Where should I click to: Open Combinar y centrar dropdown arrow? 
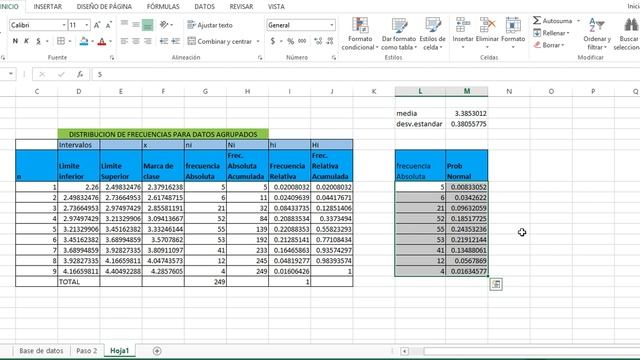point(258,42)
